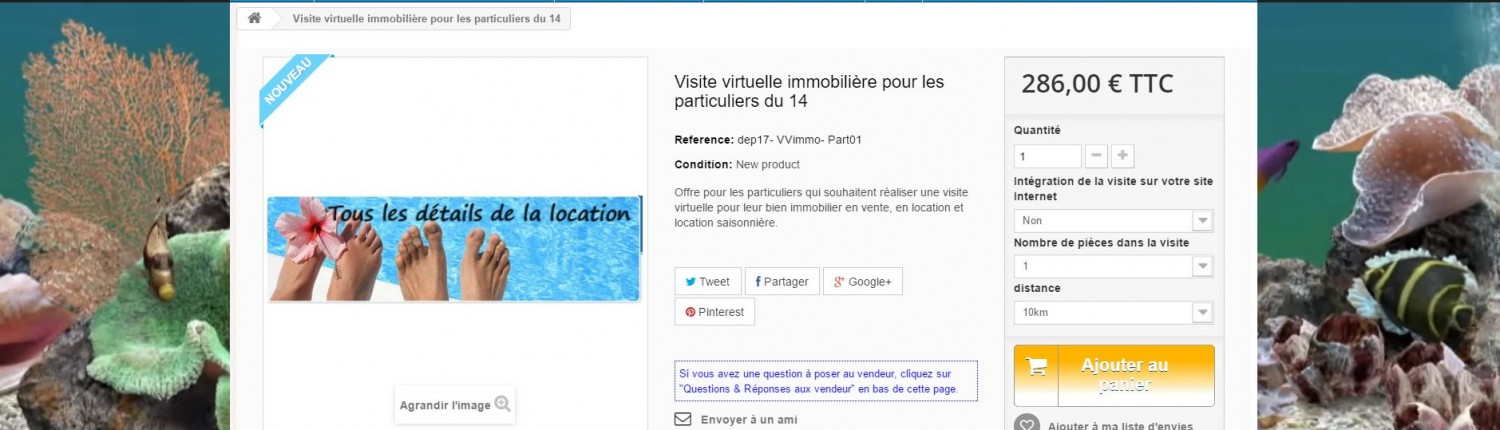Click the Quantité input field
The height and width of the screenshot is (430, 1500).
[x=1047, y=156]
